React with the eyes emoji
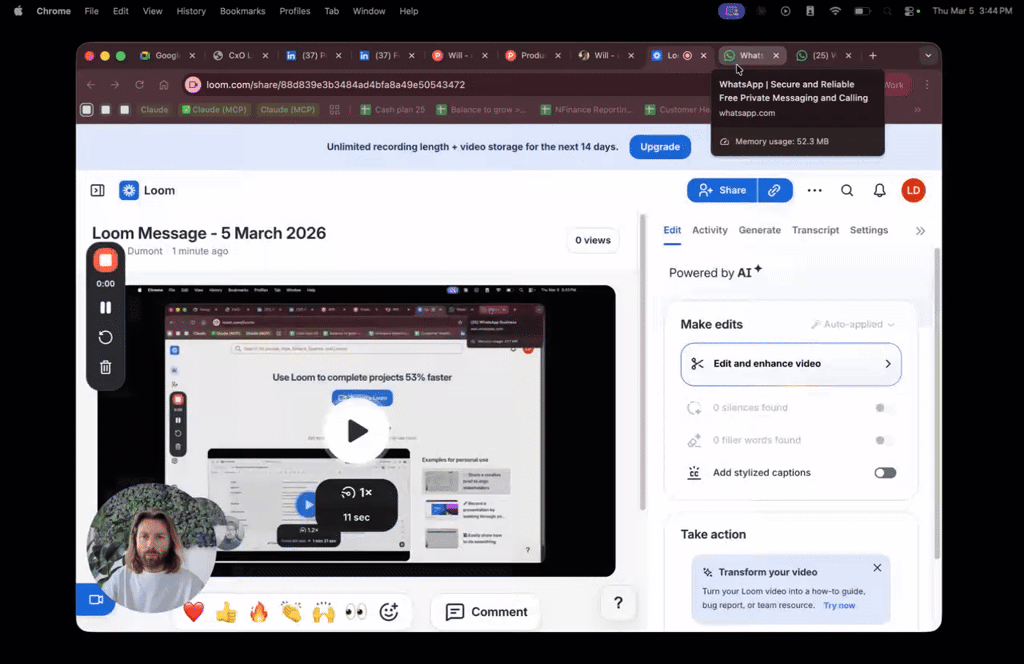This screenshot has width=1024, height=664. pos(356,612)
